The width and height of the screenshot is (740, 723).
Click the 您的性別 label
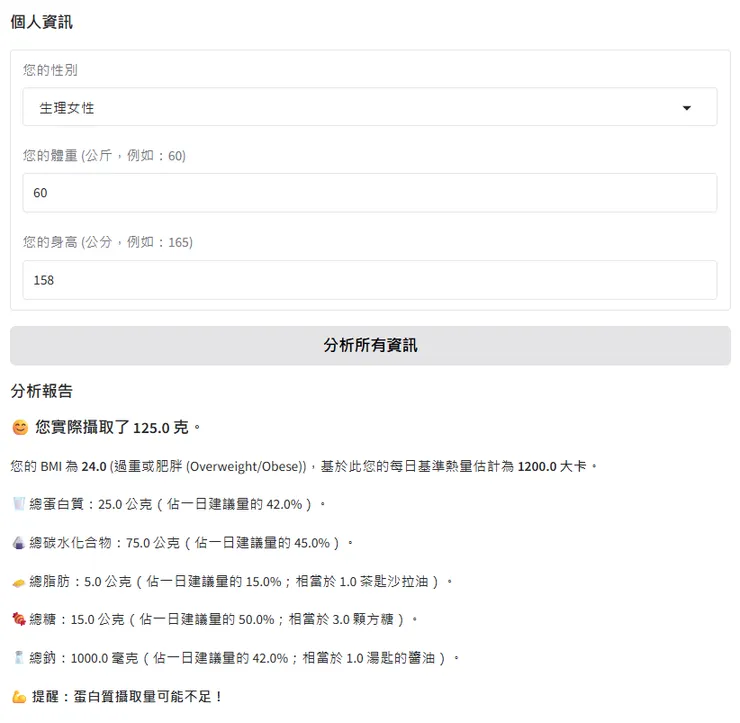point(50,70)
